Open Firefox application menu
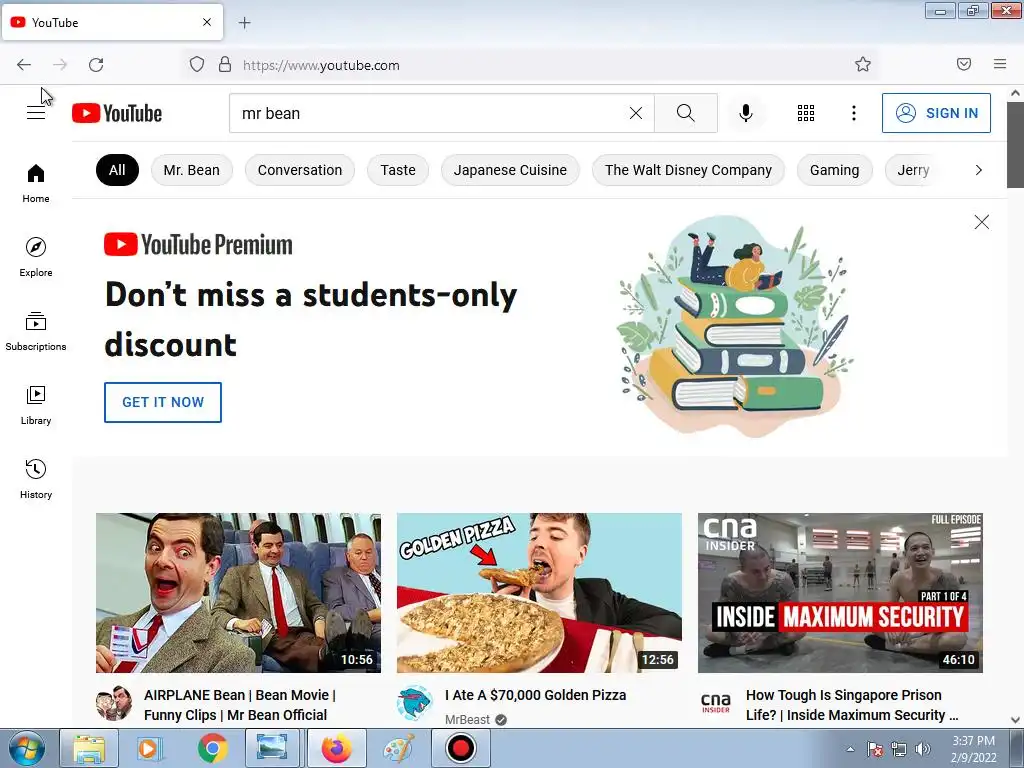The width and height of the screenshot is (1024, 768). point(1000,64)
